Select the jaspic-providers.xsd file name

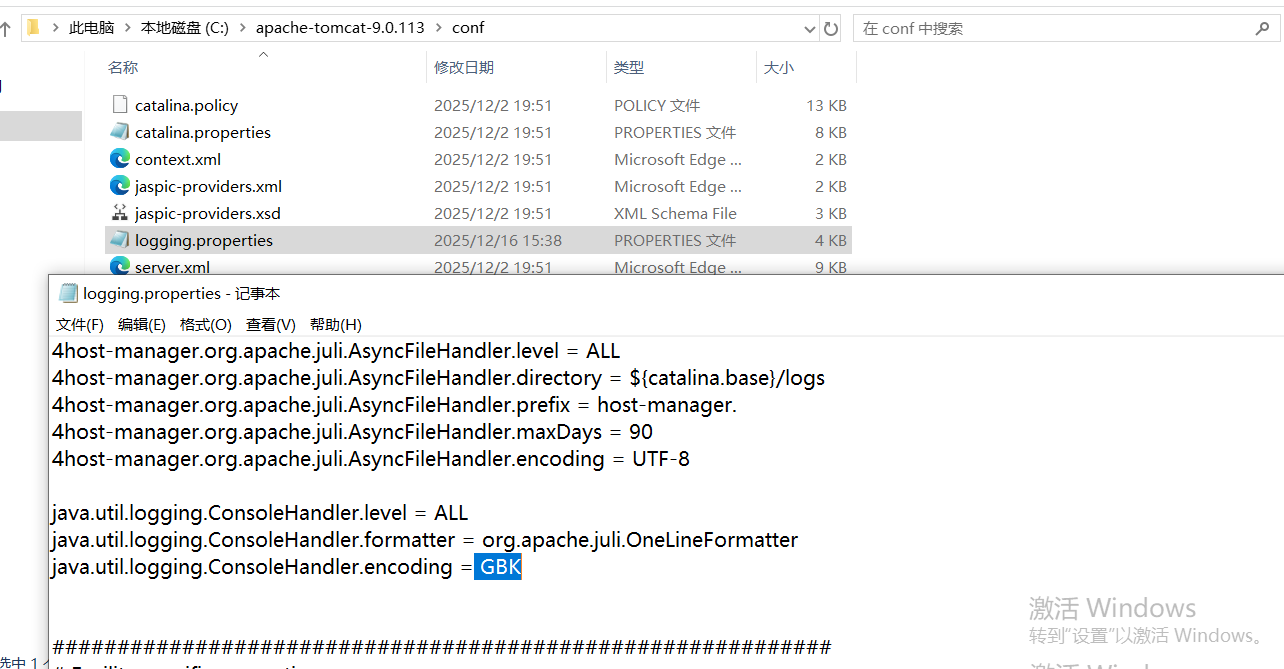(x=208, y=213)
